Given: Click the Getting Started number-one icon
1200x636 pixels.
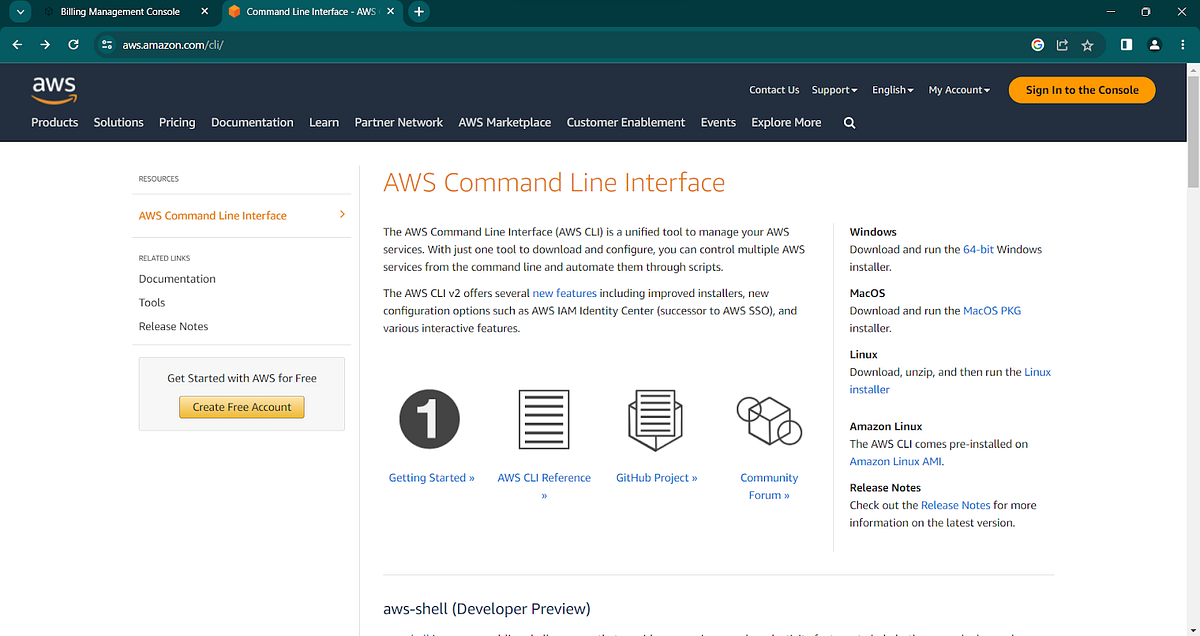Looking at the screenshot, I should tap(429, 419).
